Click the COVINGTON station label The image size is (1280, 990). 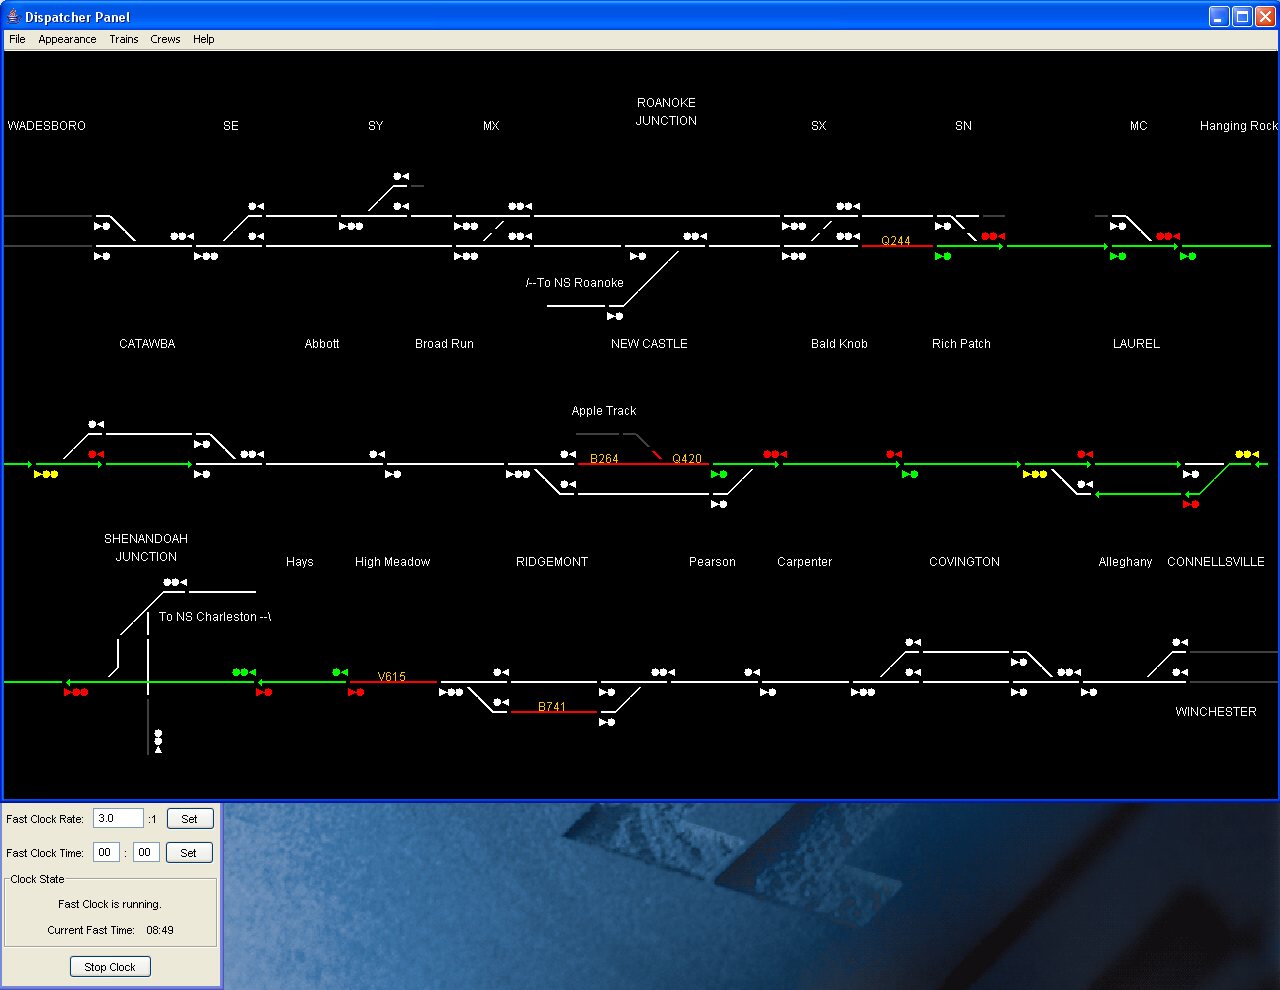964,562
